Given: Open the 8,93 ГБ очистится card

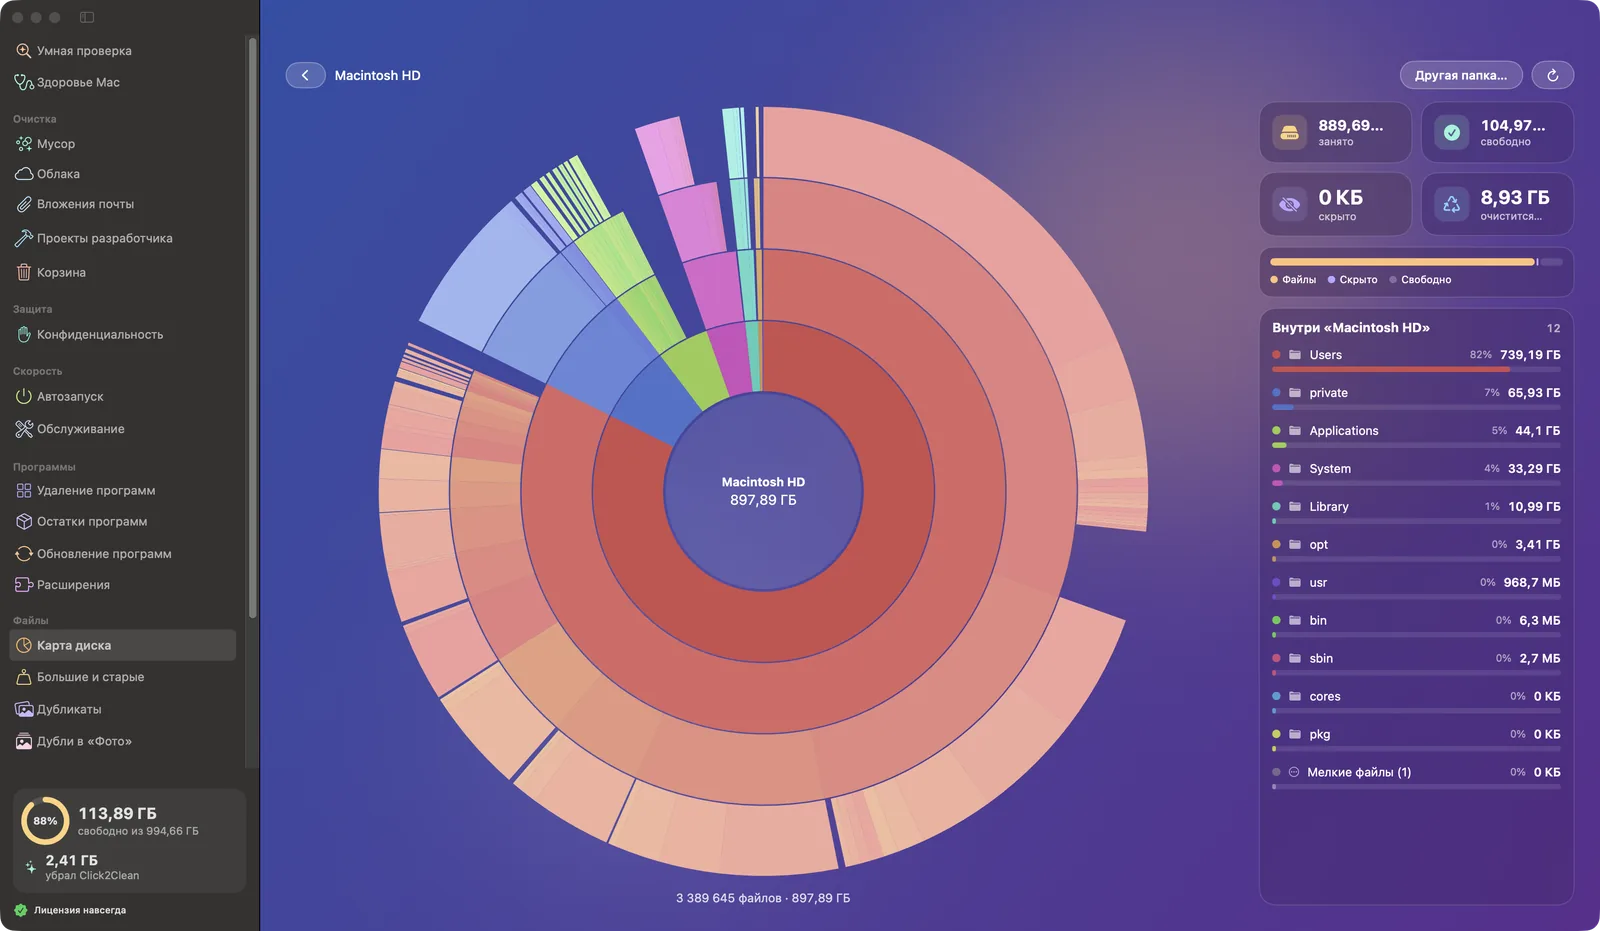Looking at the screenshot, I should [1497, 204].
